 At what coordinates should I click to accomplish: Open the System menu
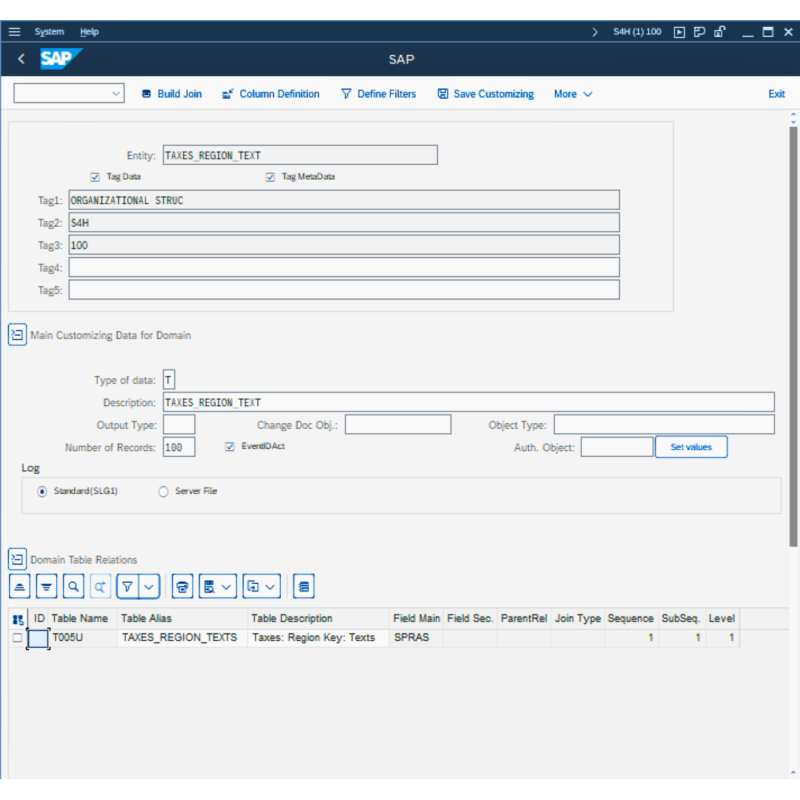49,32
